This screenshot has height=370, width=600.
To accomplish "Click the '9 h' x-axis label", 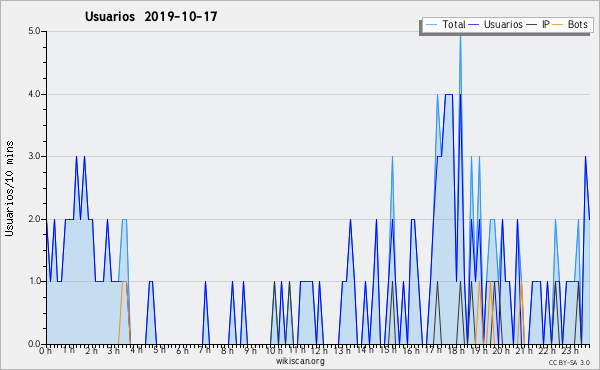I will pos(250,350).
